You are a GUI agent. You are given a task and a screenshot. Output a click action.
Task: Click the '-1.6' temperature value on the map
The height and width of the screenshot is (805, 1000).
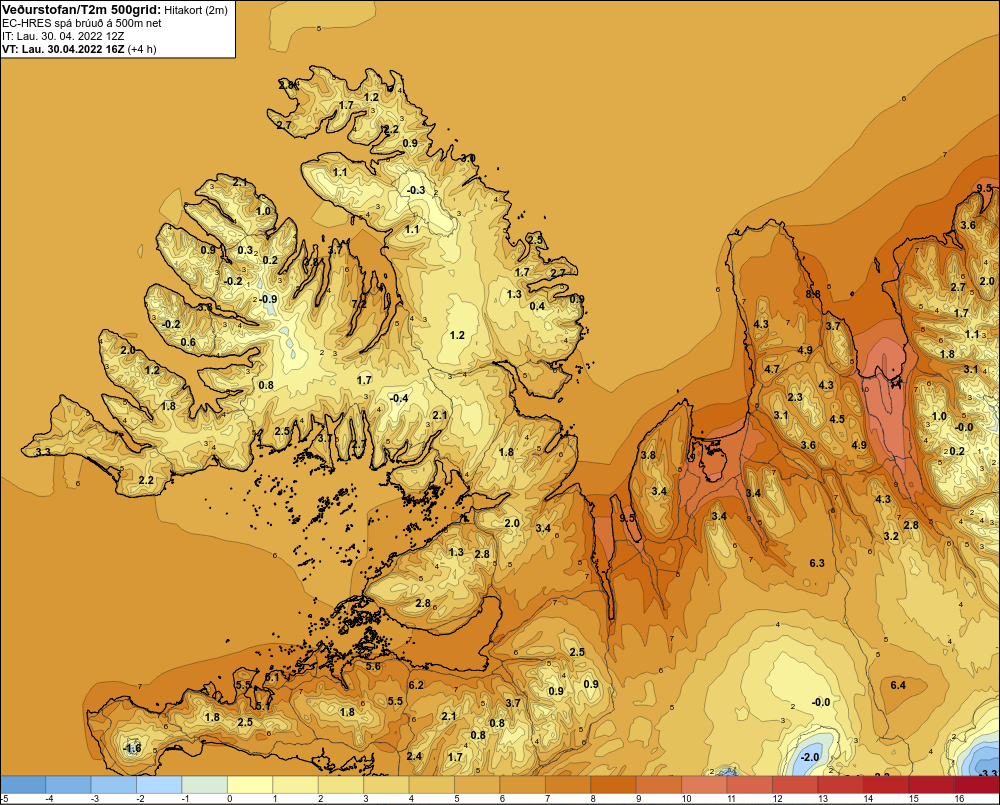[132, 749]
